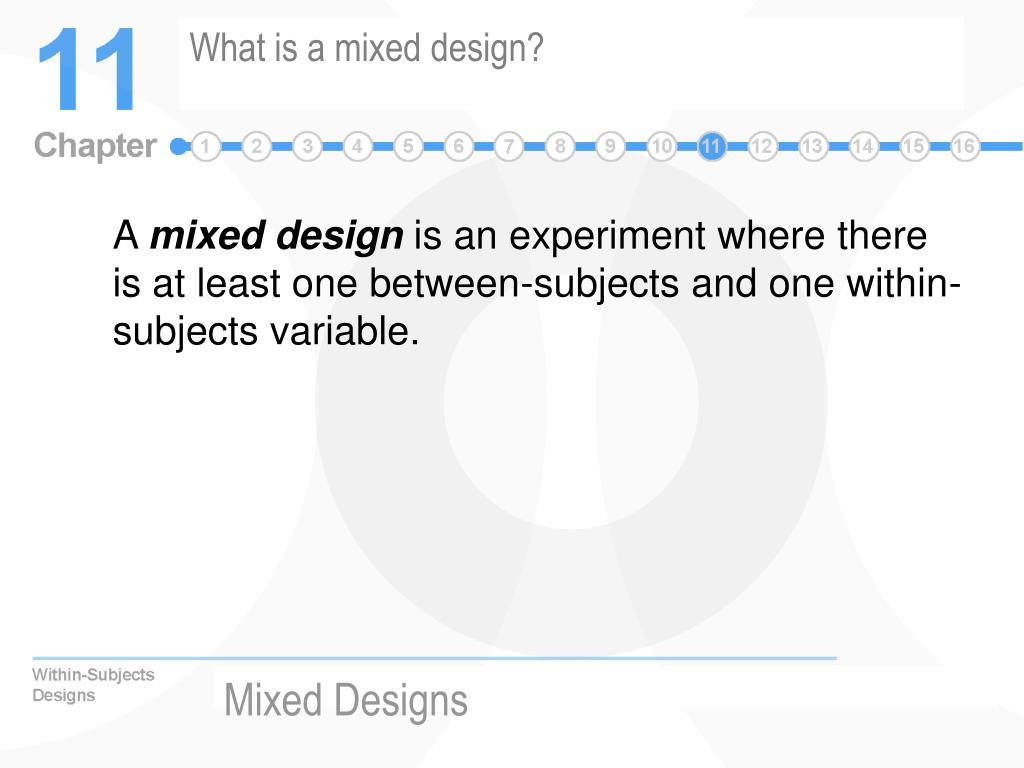
Task: Click the "Within-Subjects Designs" footer label
Action: pos(93,684)
